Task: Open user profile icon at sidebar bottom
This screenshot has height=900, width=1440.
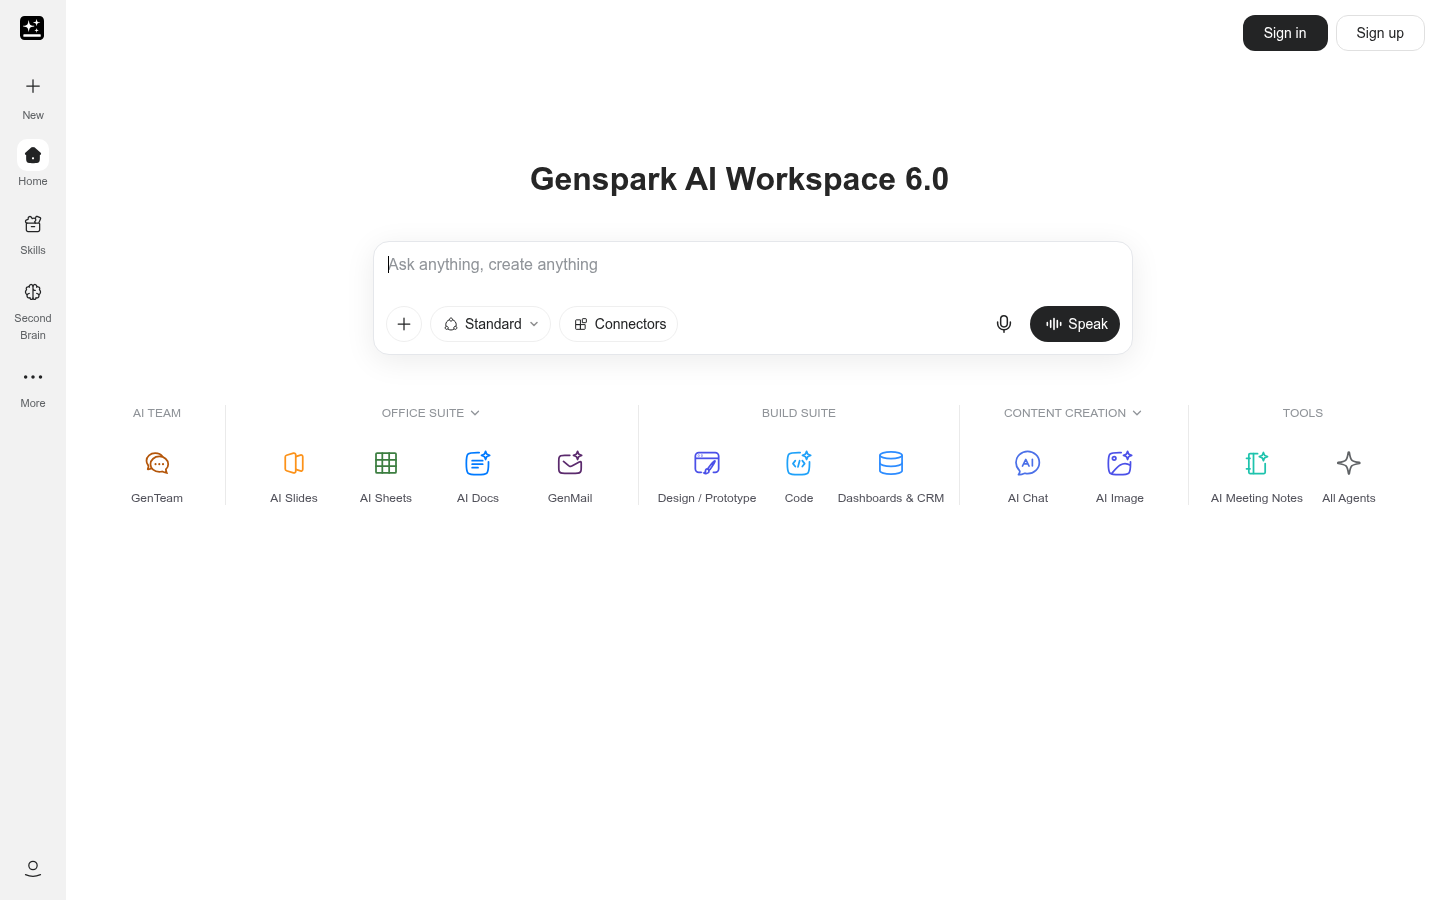Action: (x=33, y=868)
